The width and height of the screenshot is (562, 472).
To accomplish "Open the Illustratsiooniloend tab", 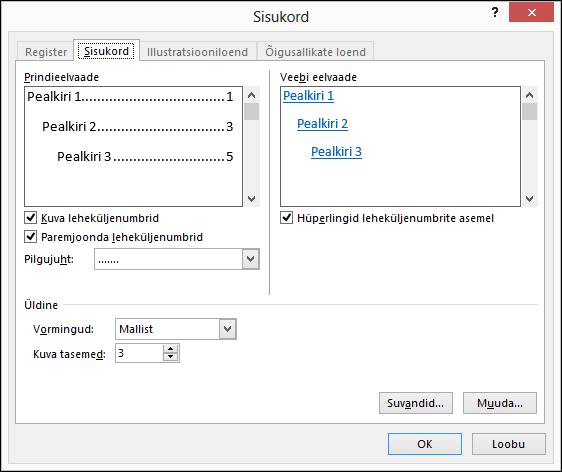I will point(197,52).
